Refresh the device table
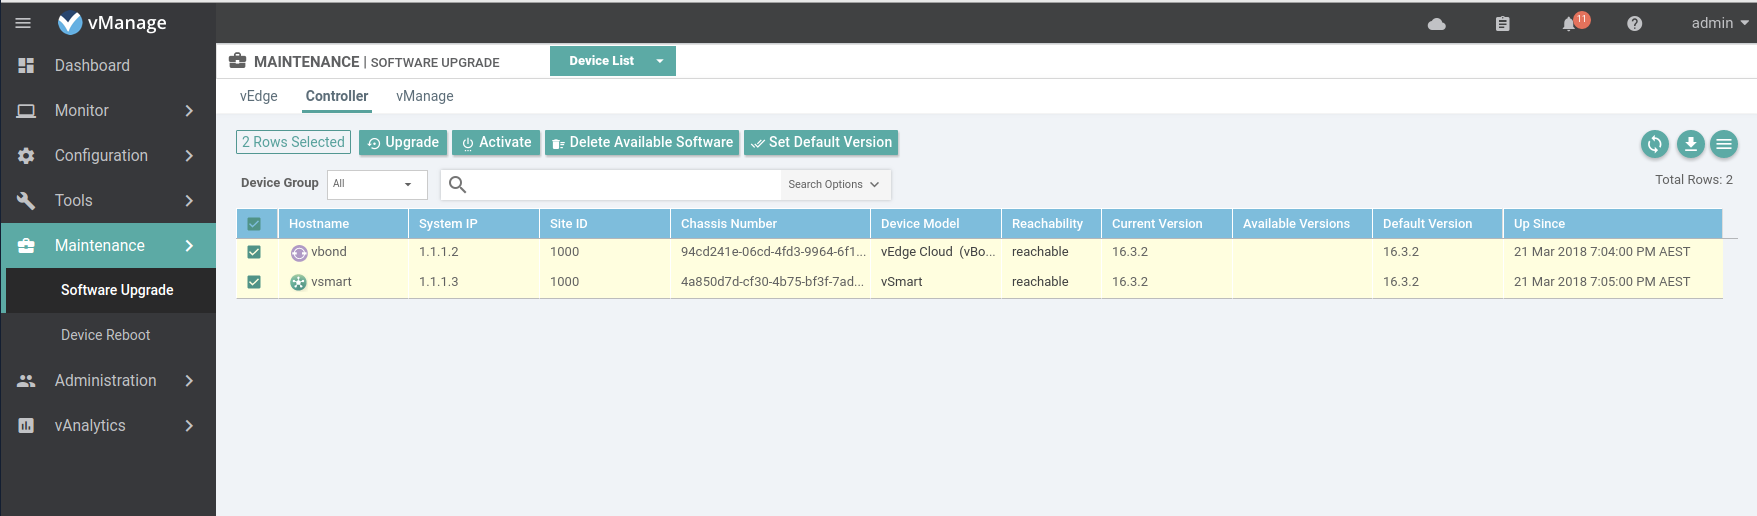 click(1655, 144)
